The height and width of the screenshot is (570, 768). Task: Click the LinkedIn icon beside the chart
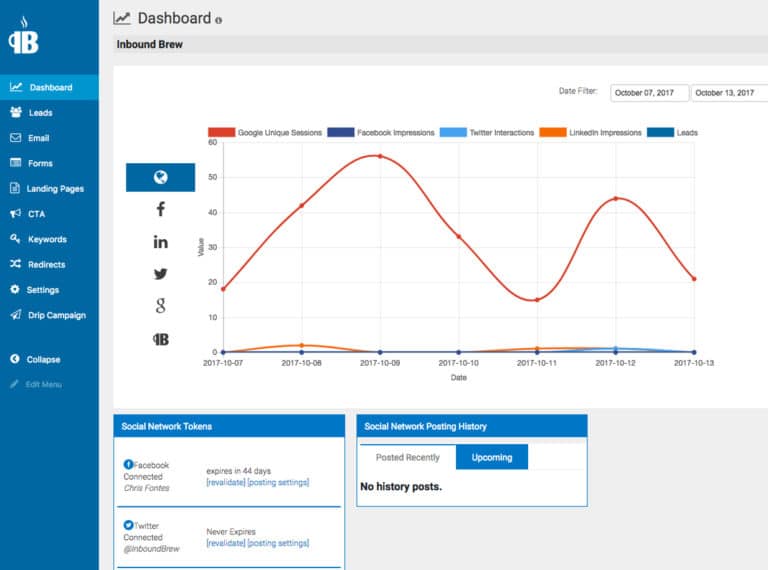(160, 242)
